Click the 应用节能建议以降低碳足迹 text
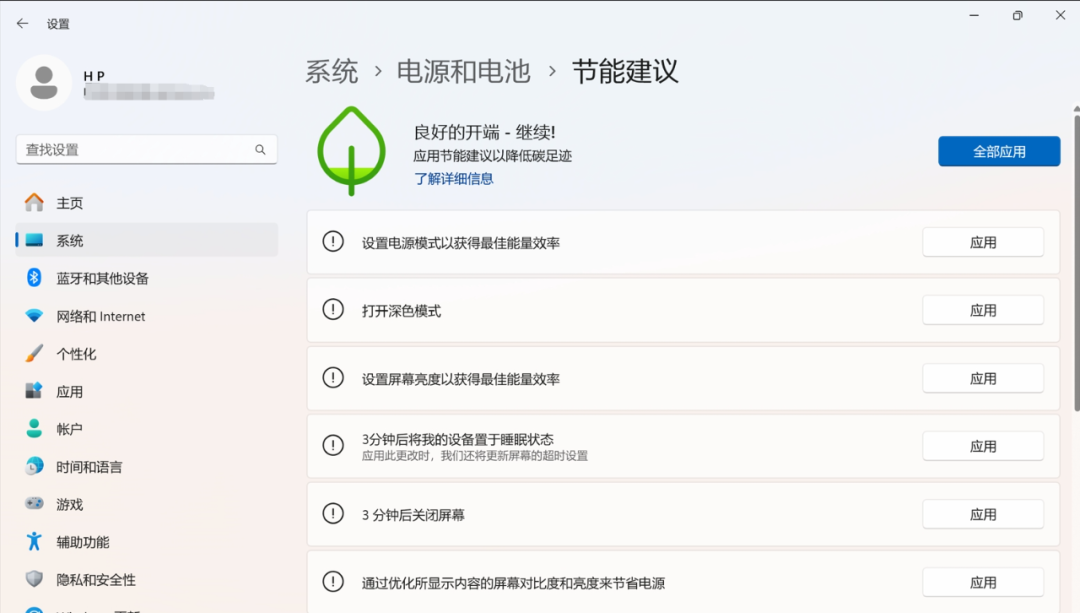The width and height of the screenshot is (1080, 613). coord(492,156)
